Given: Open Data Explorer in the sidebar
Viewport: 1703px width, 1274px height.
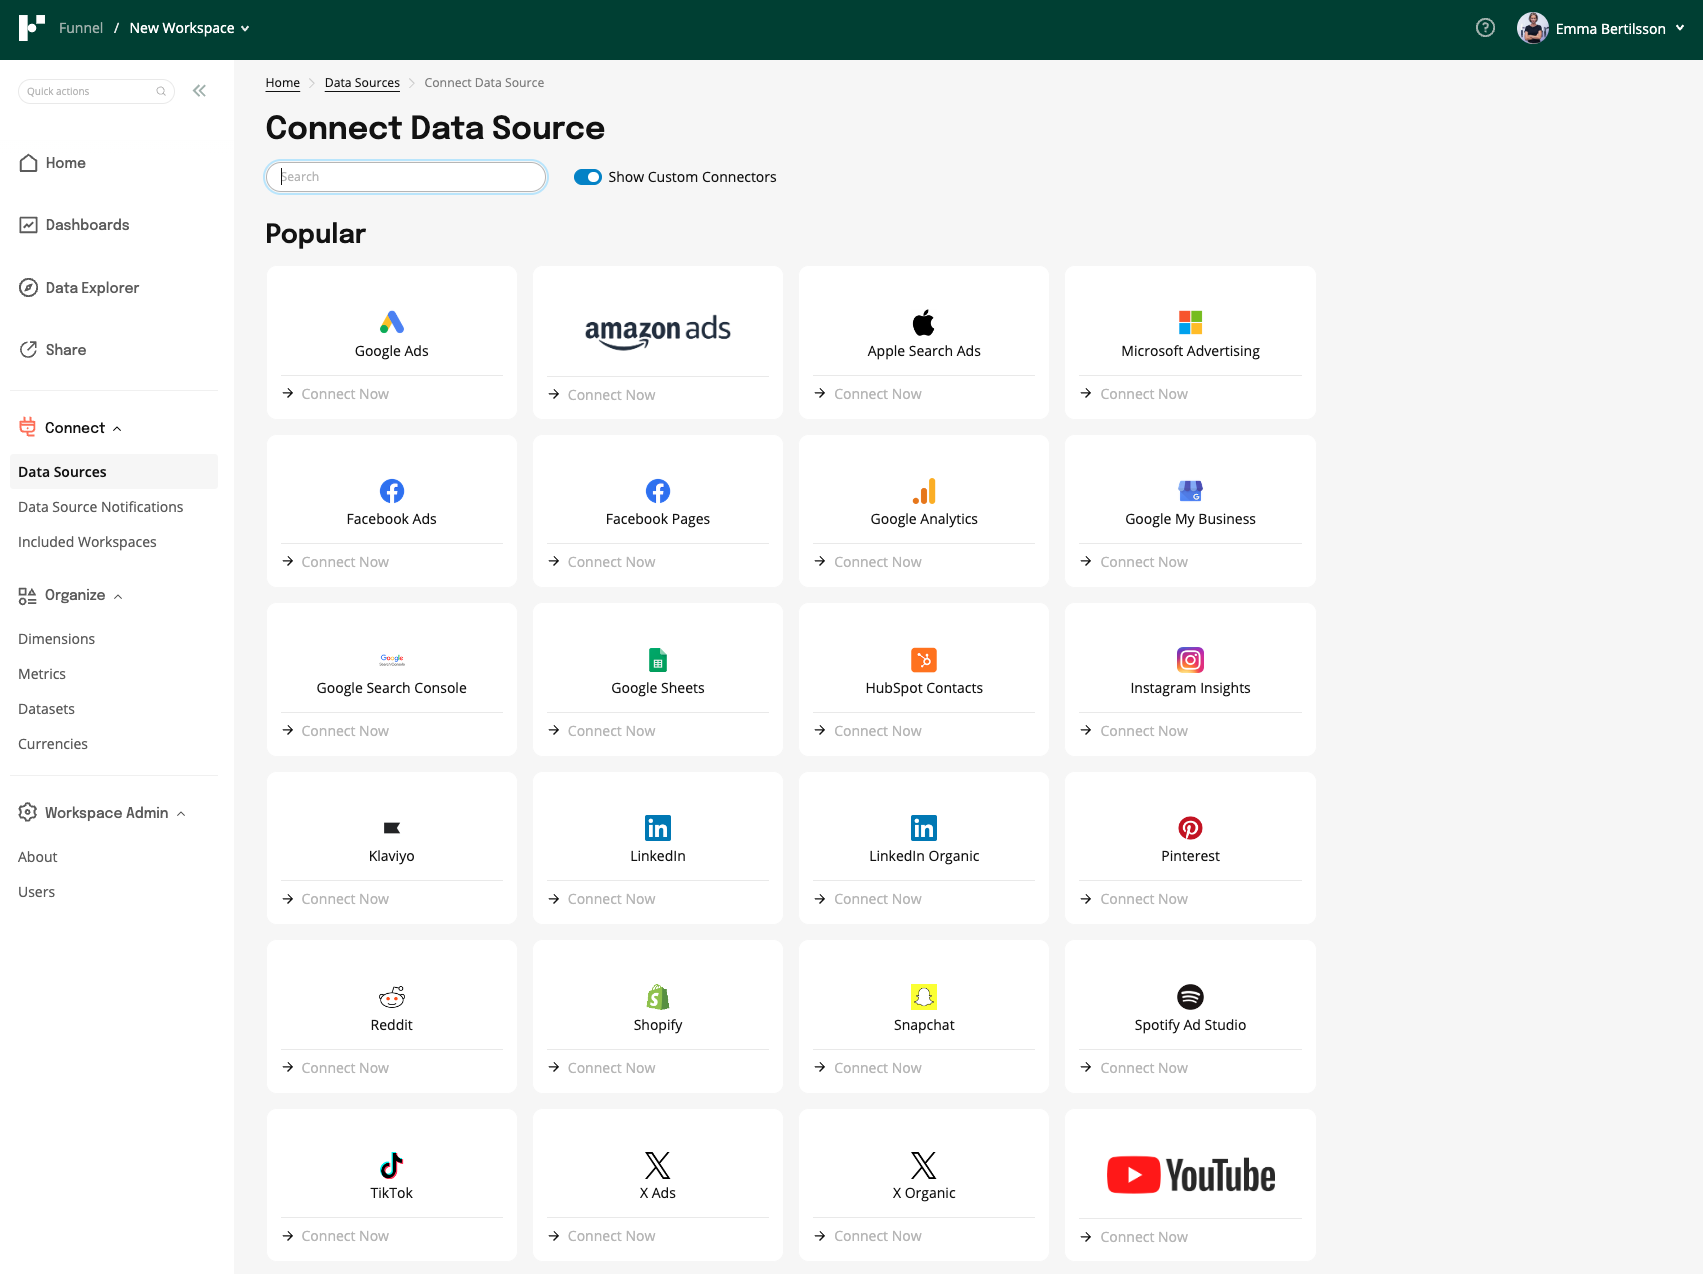Looking at the screenshot, I should coord(80,288).
